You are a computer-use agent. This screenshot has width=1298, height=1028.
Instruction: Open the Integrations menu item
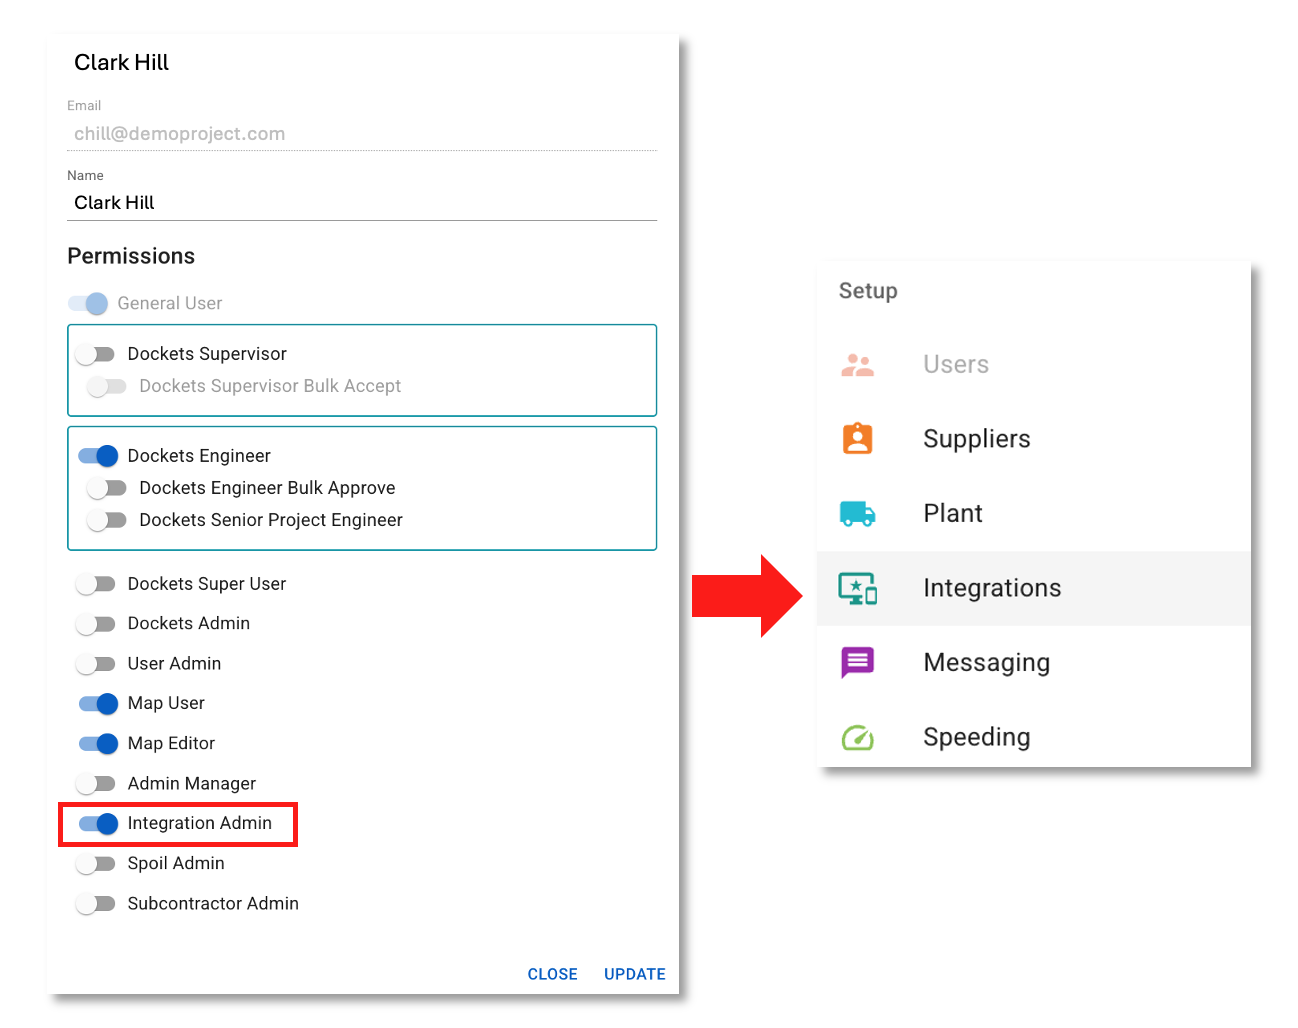tap(991, 588)
